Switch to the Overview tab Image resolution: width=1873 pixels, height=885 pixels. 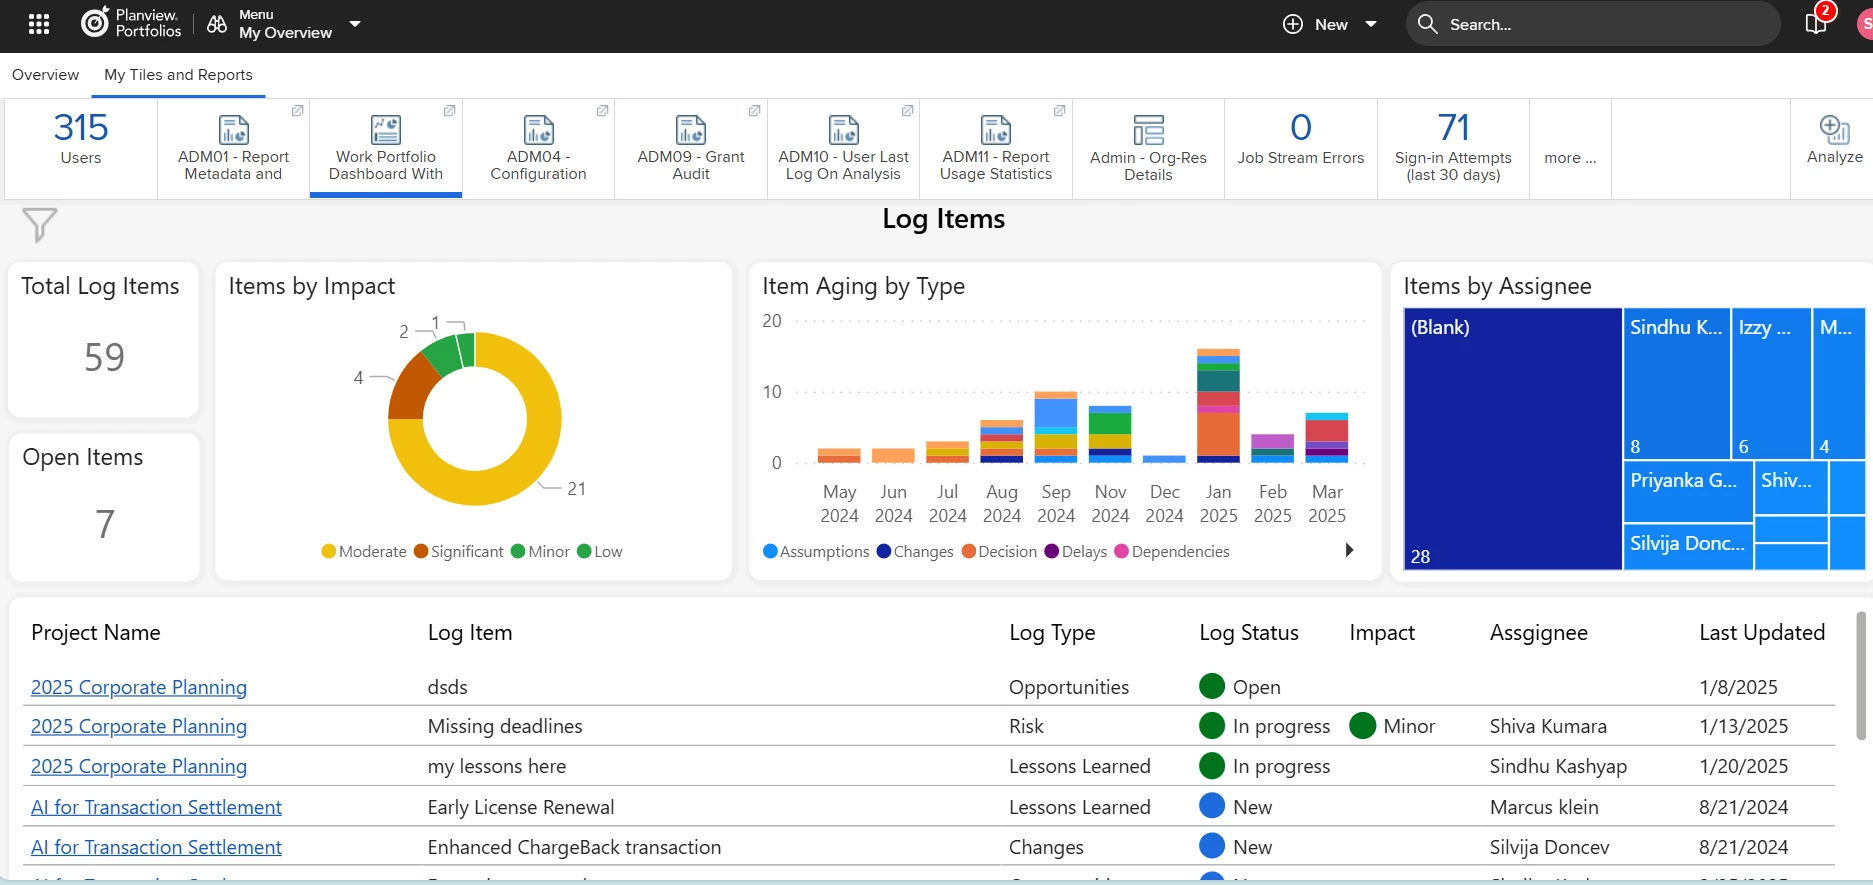(x=45, y=75)
